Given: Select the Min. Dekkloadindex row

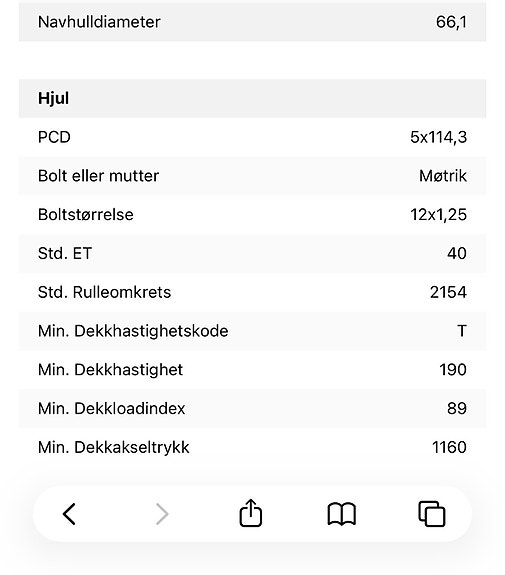Looking at the screenshot, I should click(x=252, y=409).
